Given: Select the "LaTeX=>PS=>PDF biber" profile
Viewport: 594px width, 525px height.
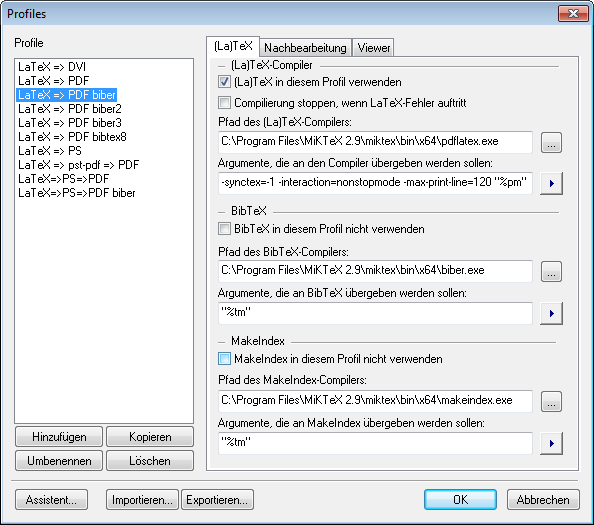Looking at the screenshot, I should pyautogui.click(x=77, y=193).
